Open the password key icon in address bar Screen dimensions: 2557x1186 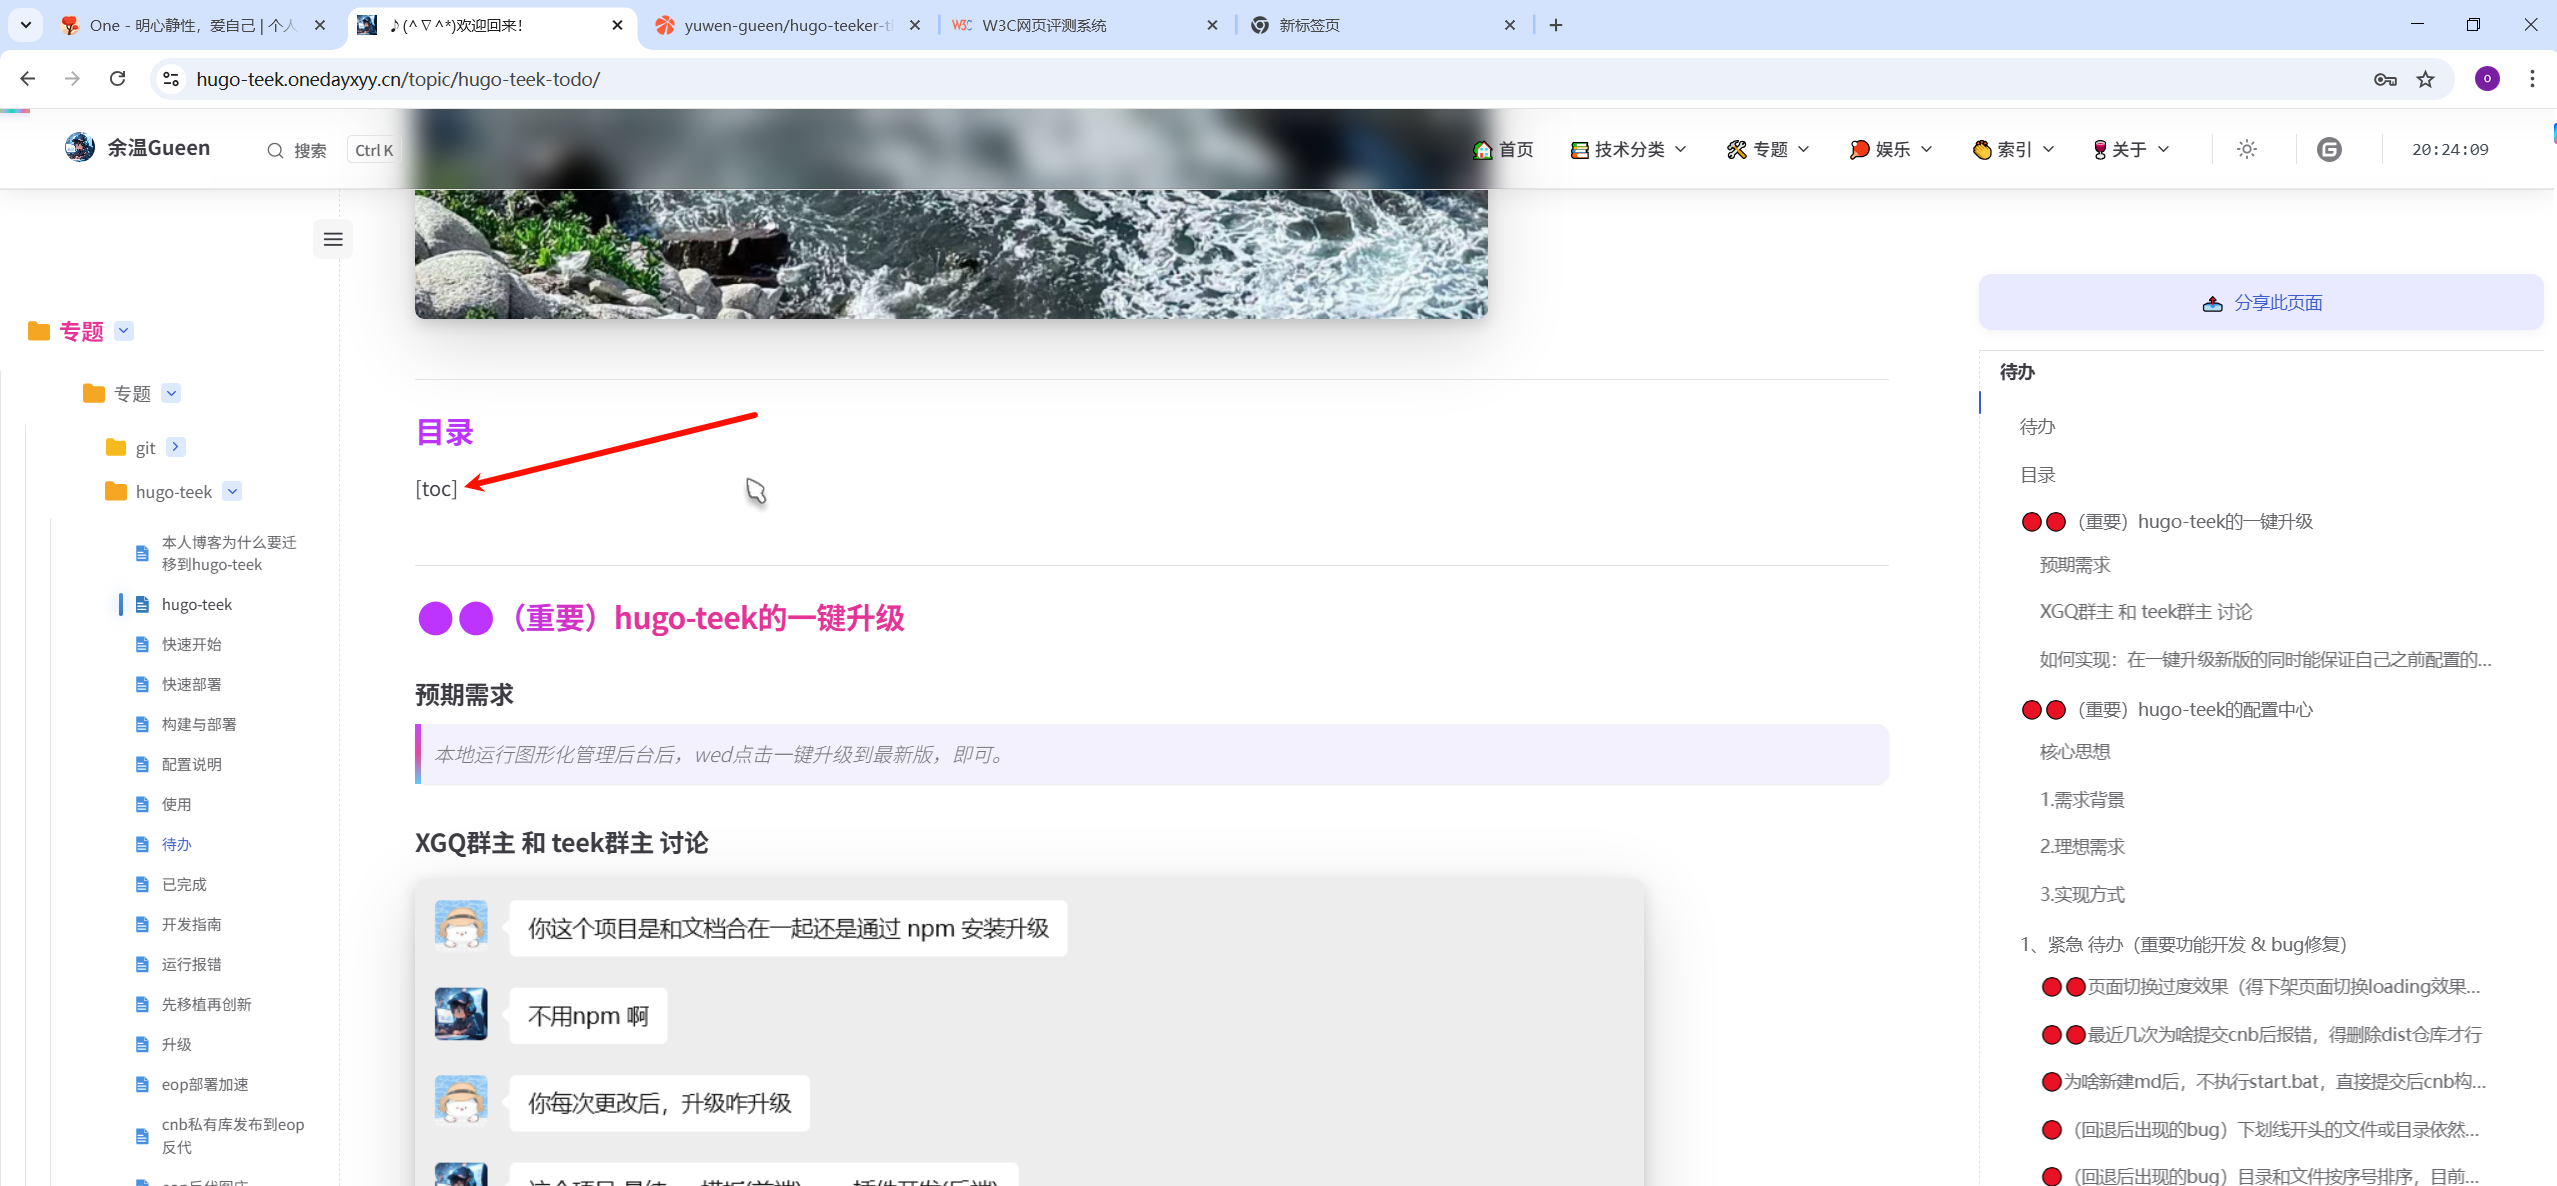pos(2385,79)
